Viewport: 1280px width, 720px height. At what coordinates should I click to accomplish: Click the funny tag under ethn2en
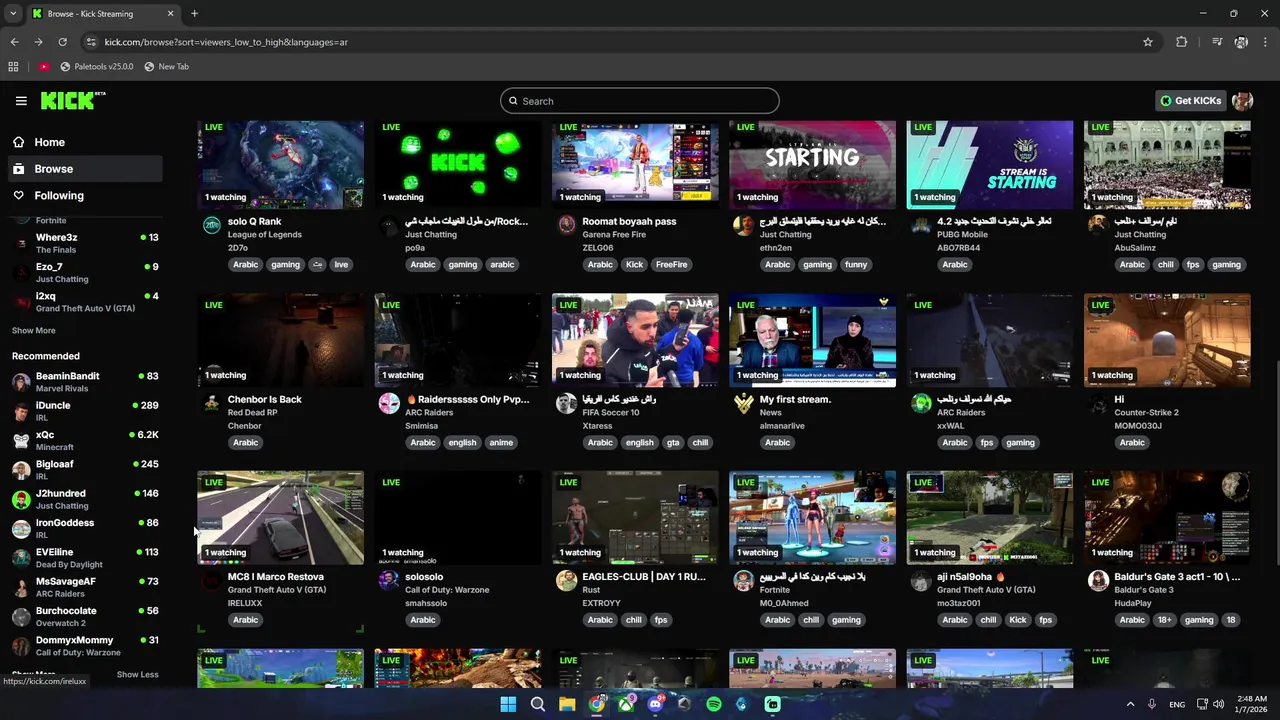(x=856, y=265)
